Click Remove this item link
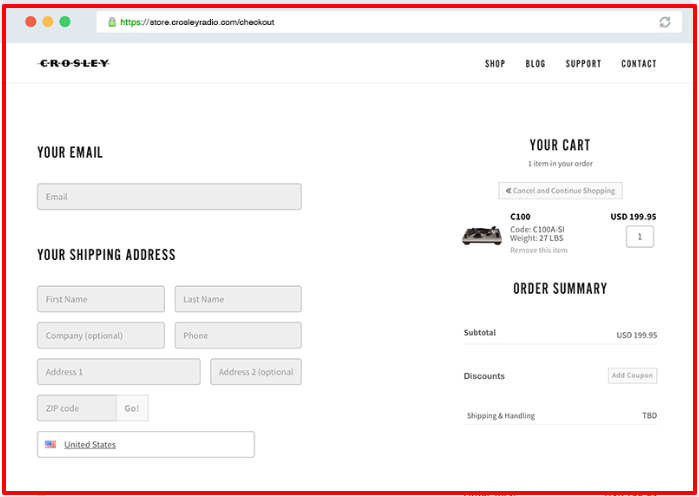The height and width of the screenshot is (497, 699). tap(539, 250)
